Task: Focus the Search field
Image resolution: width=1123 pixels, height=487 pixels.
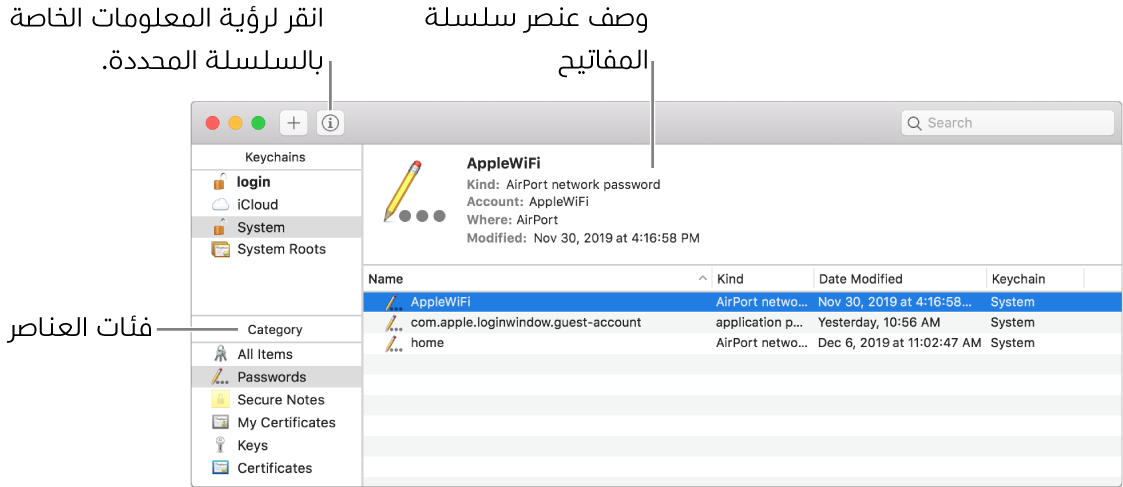Action: click(x=1008, y=122)
